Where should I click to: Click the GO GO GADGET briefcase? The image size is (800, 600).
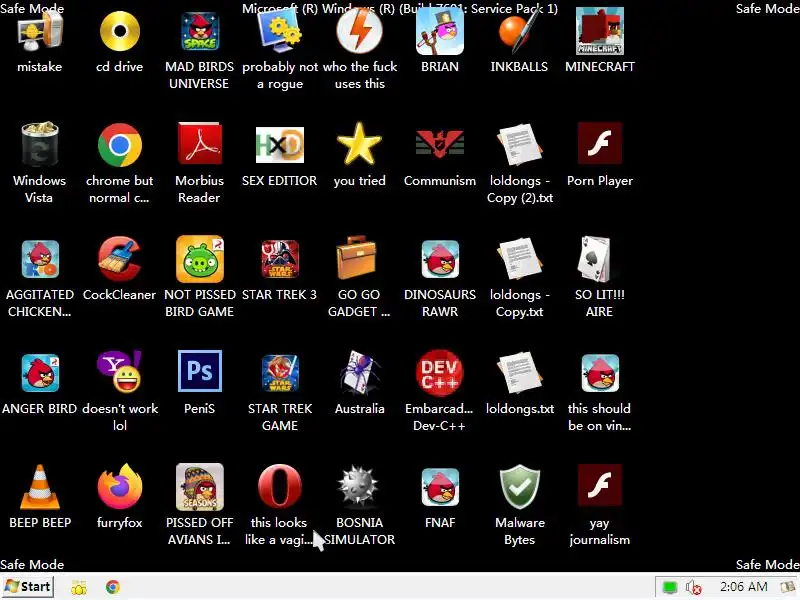[x=357, y=258]
